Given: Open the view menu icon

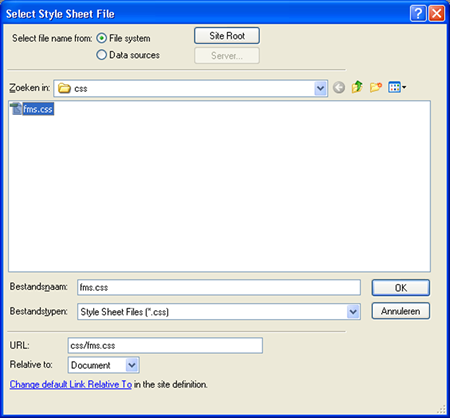Looking at the screenshot, I should pos(397,87).
